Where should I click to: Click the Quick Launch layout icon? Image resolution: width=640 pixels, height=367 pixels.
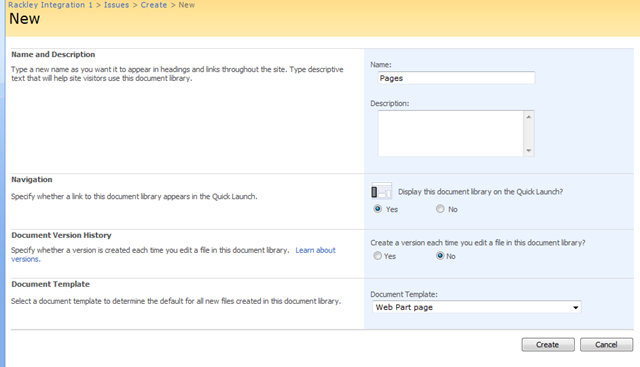(381, 191)
